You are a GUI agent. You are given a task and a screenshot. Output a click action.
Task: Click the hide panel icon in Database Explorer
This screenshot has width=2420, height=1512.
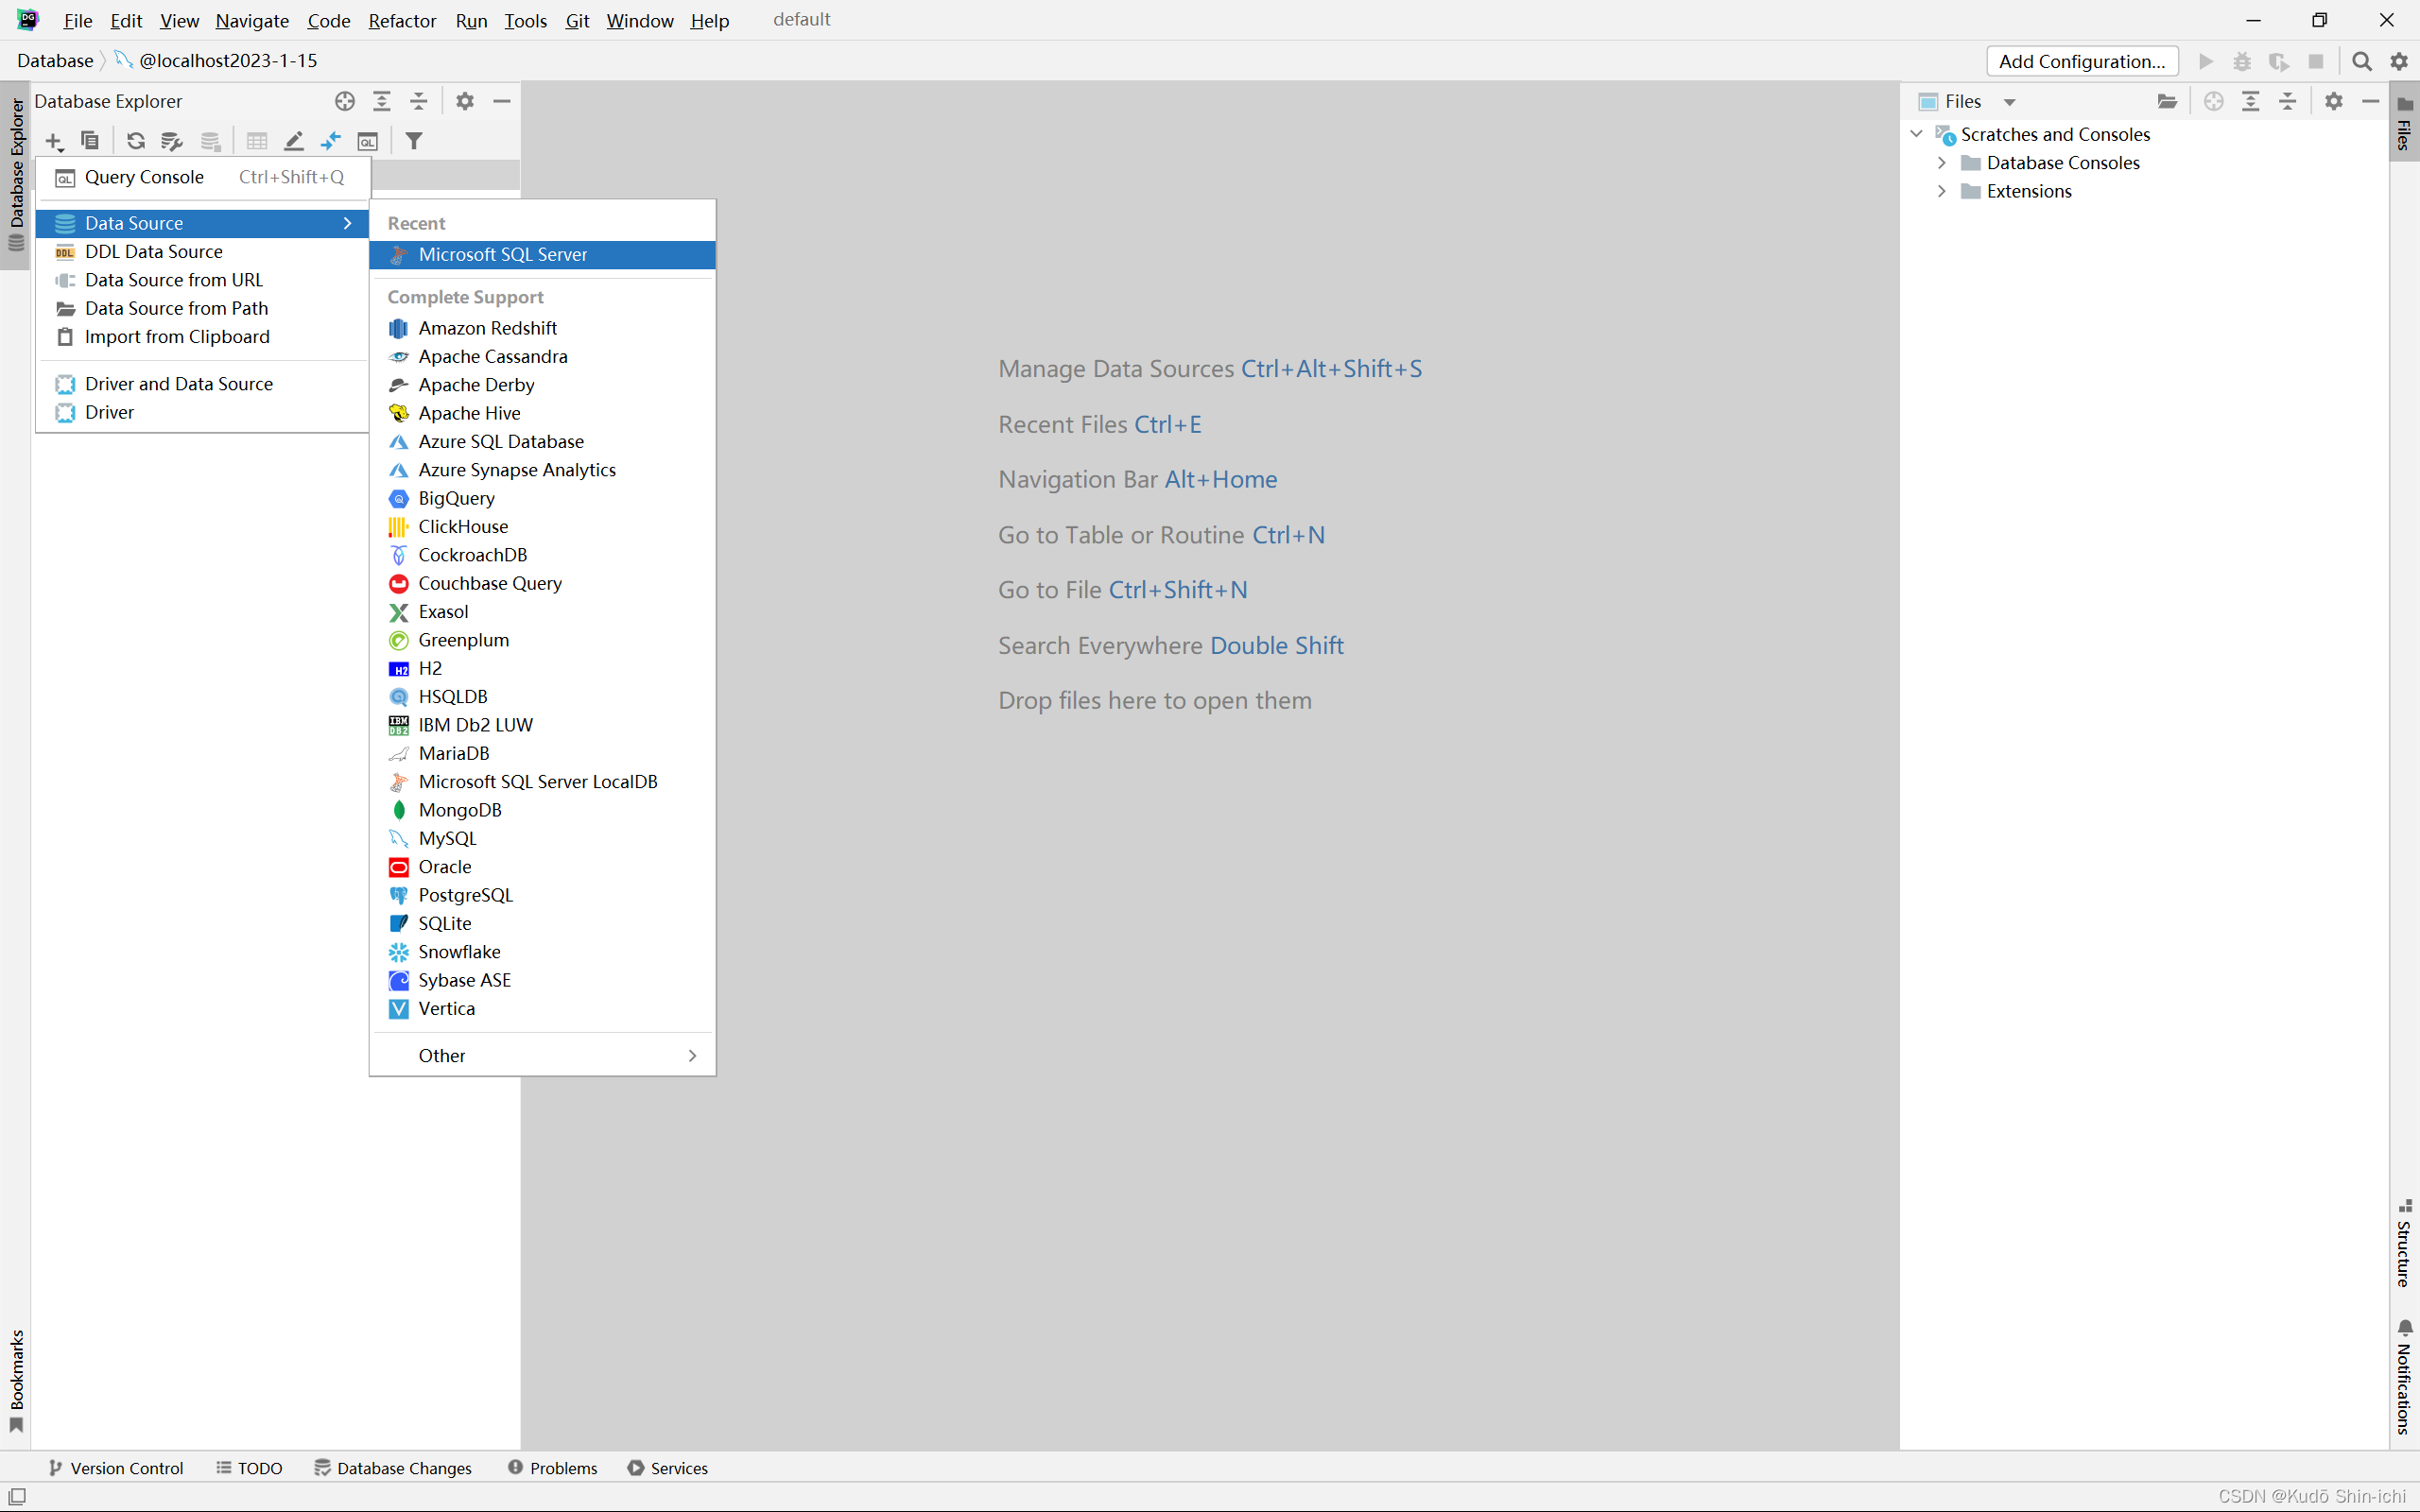502,101
